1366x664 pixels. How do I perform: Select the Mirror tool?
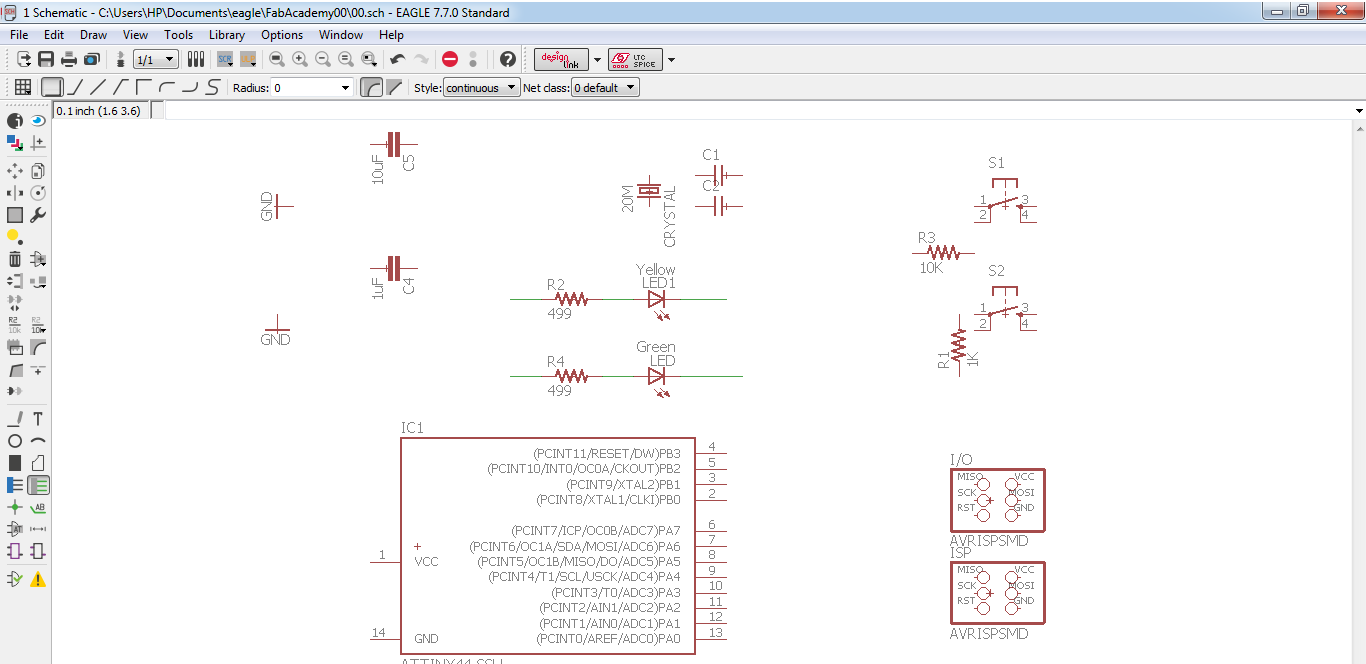[x=15, y=193]
